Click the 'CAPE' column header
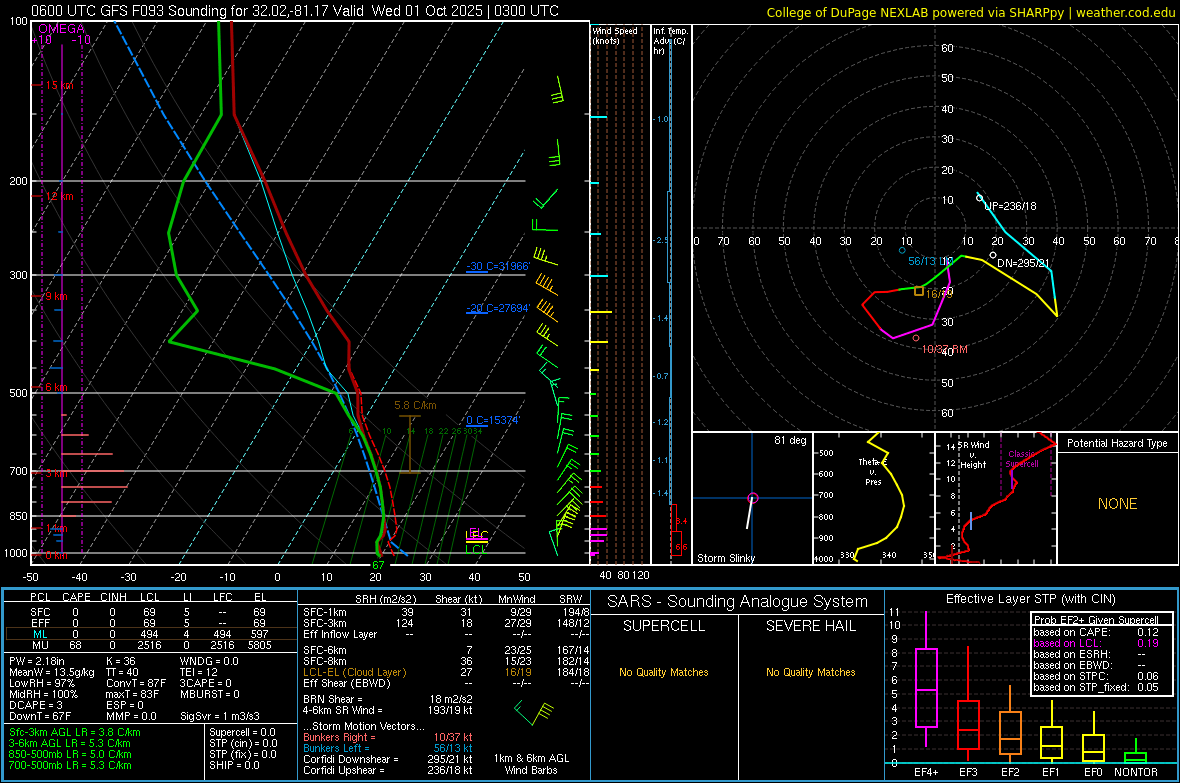Image resolution: width=1180 pixels, height=783 pixels. (76, 597)
